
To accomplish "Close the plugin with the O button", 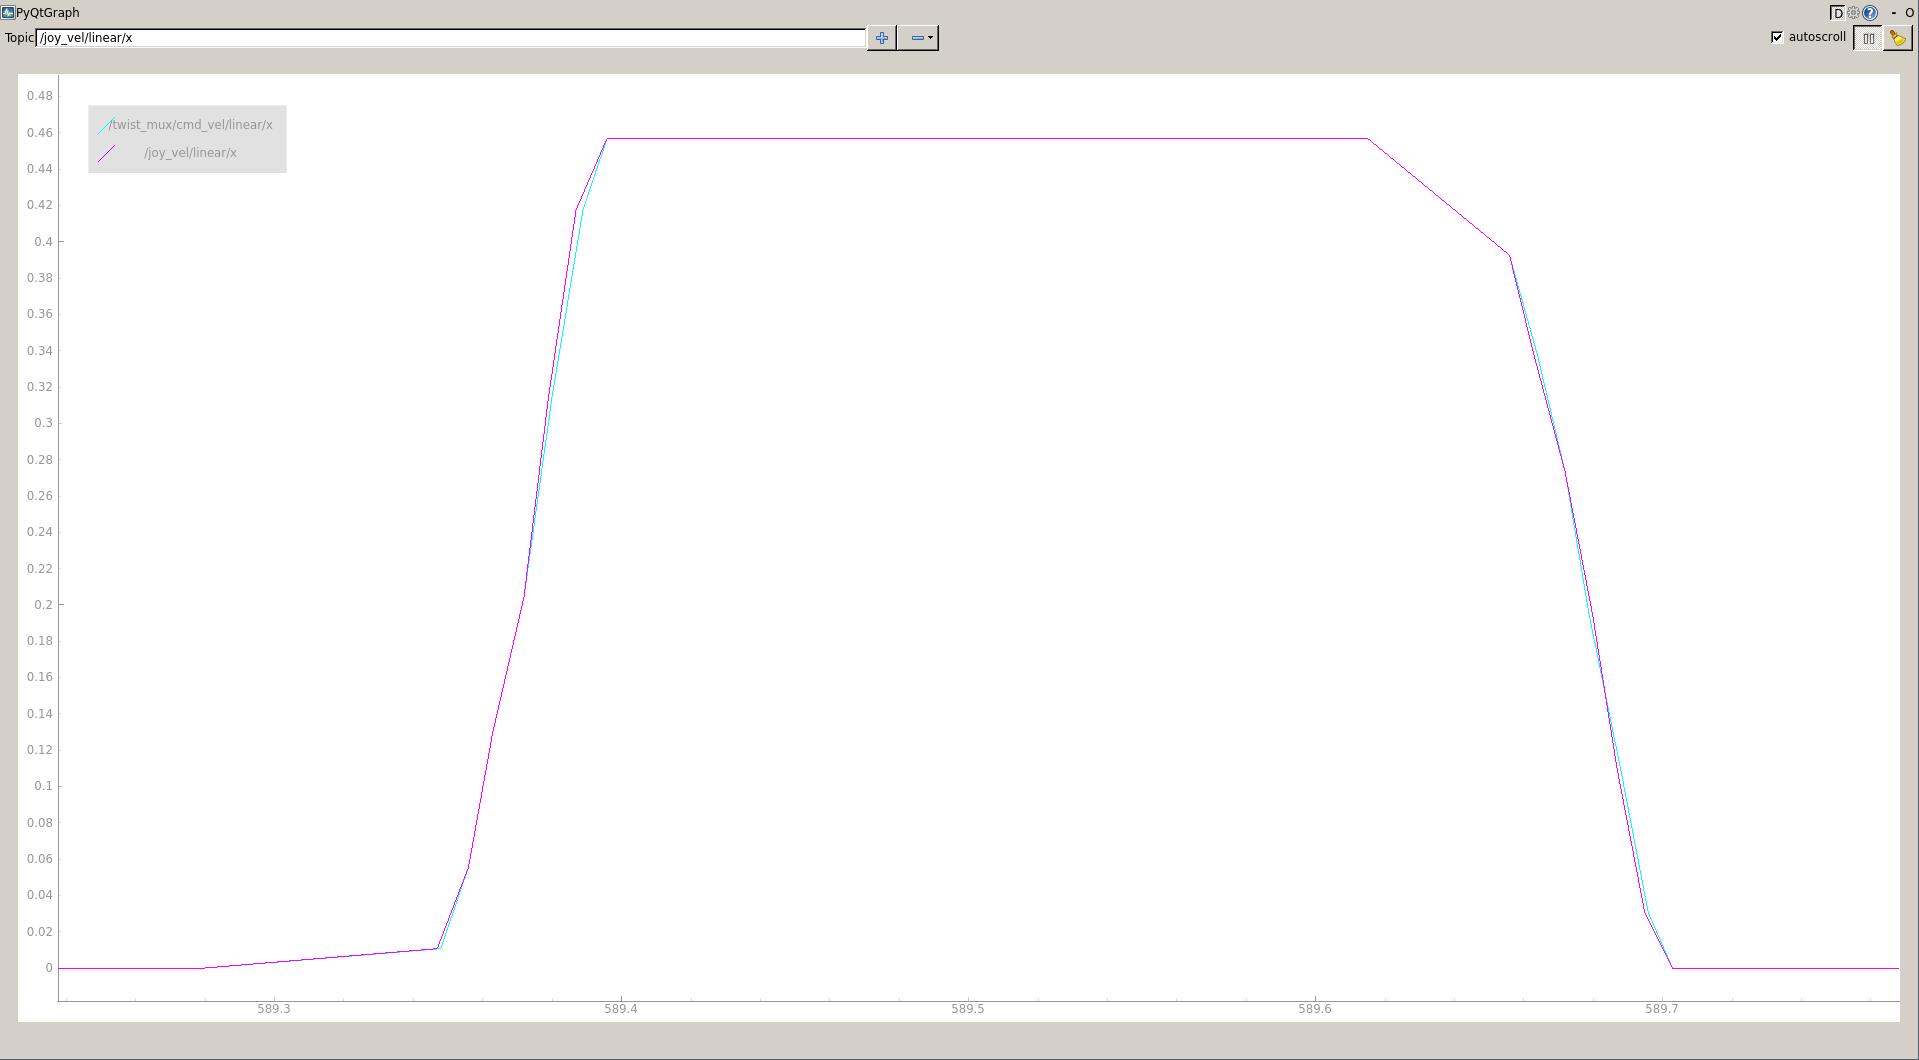I will pyautogui.click(x=1909, y=13).
